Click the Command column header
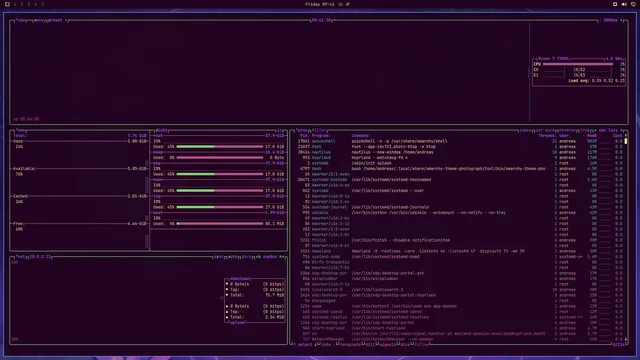Viewport: 640px width, 360px height. tap(361, 136)
